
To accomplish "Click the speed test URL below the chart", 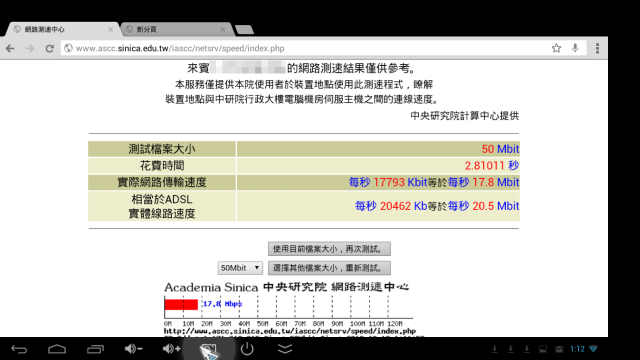I will 290,331.
